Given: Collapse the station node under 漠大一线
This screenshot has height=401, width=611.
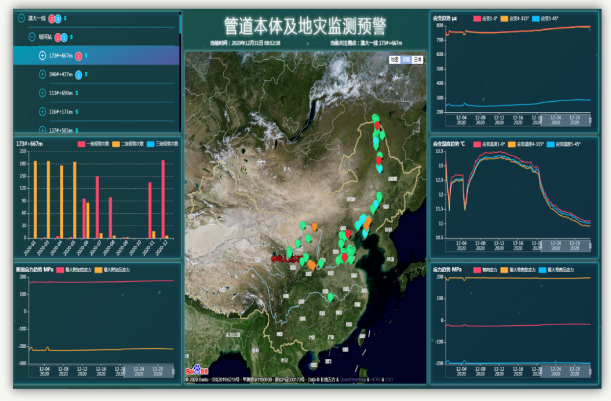Looking at the screenshot, I should click(x=32, y=37).
